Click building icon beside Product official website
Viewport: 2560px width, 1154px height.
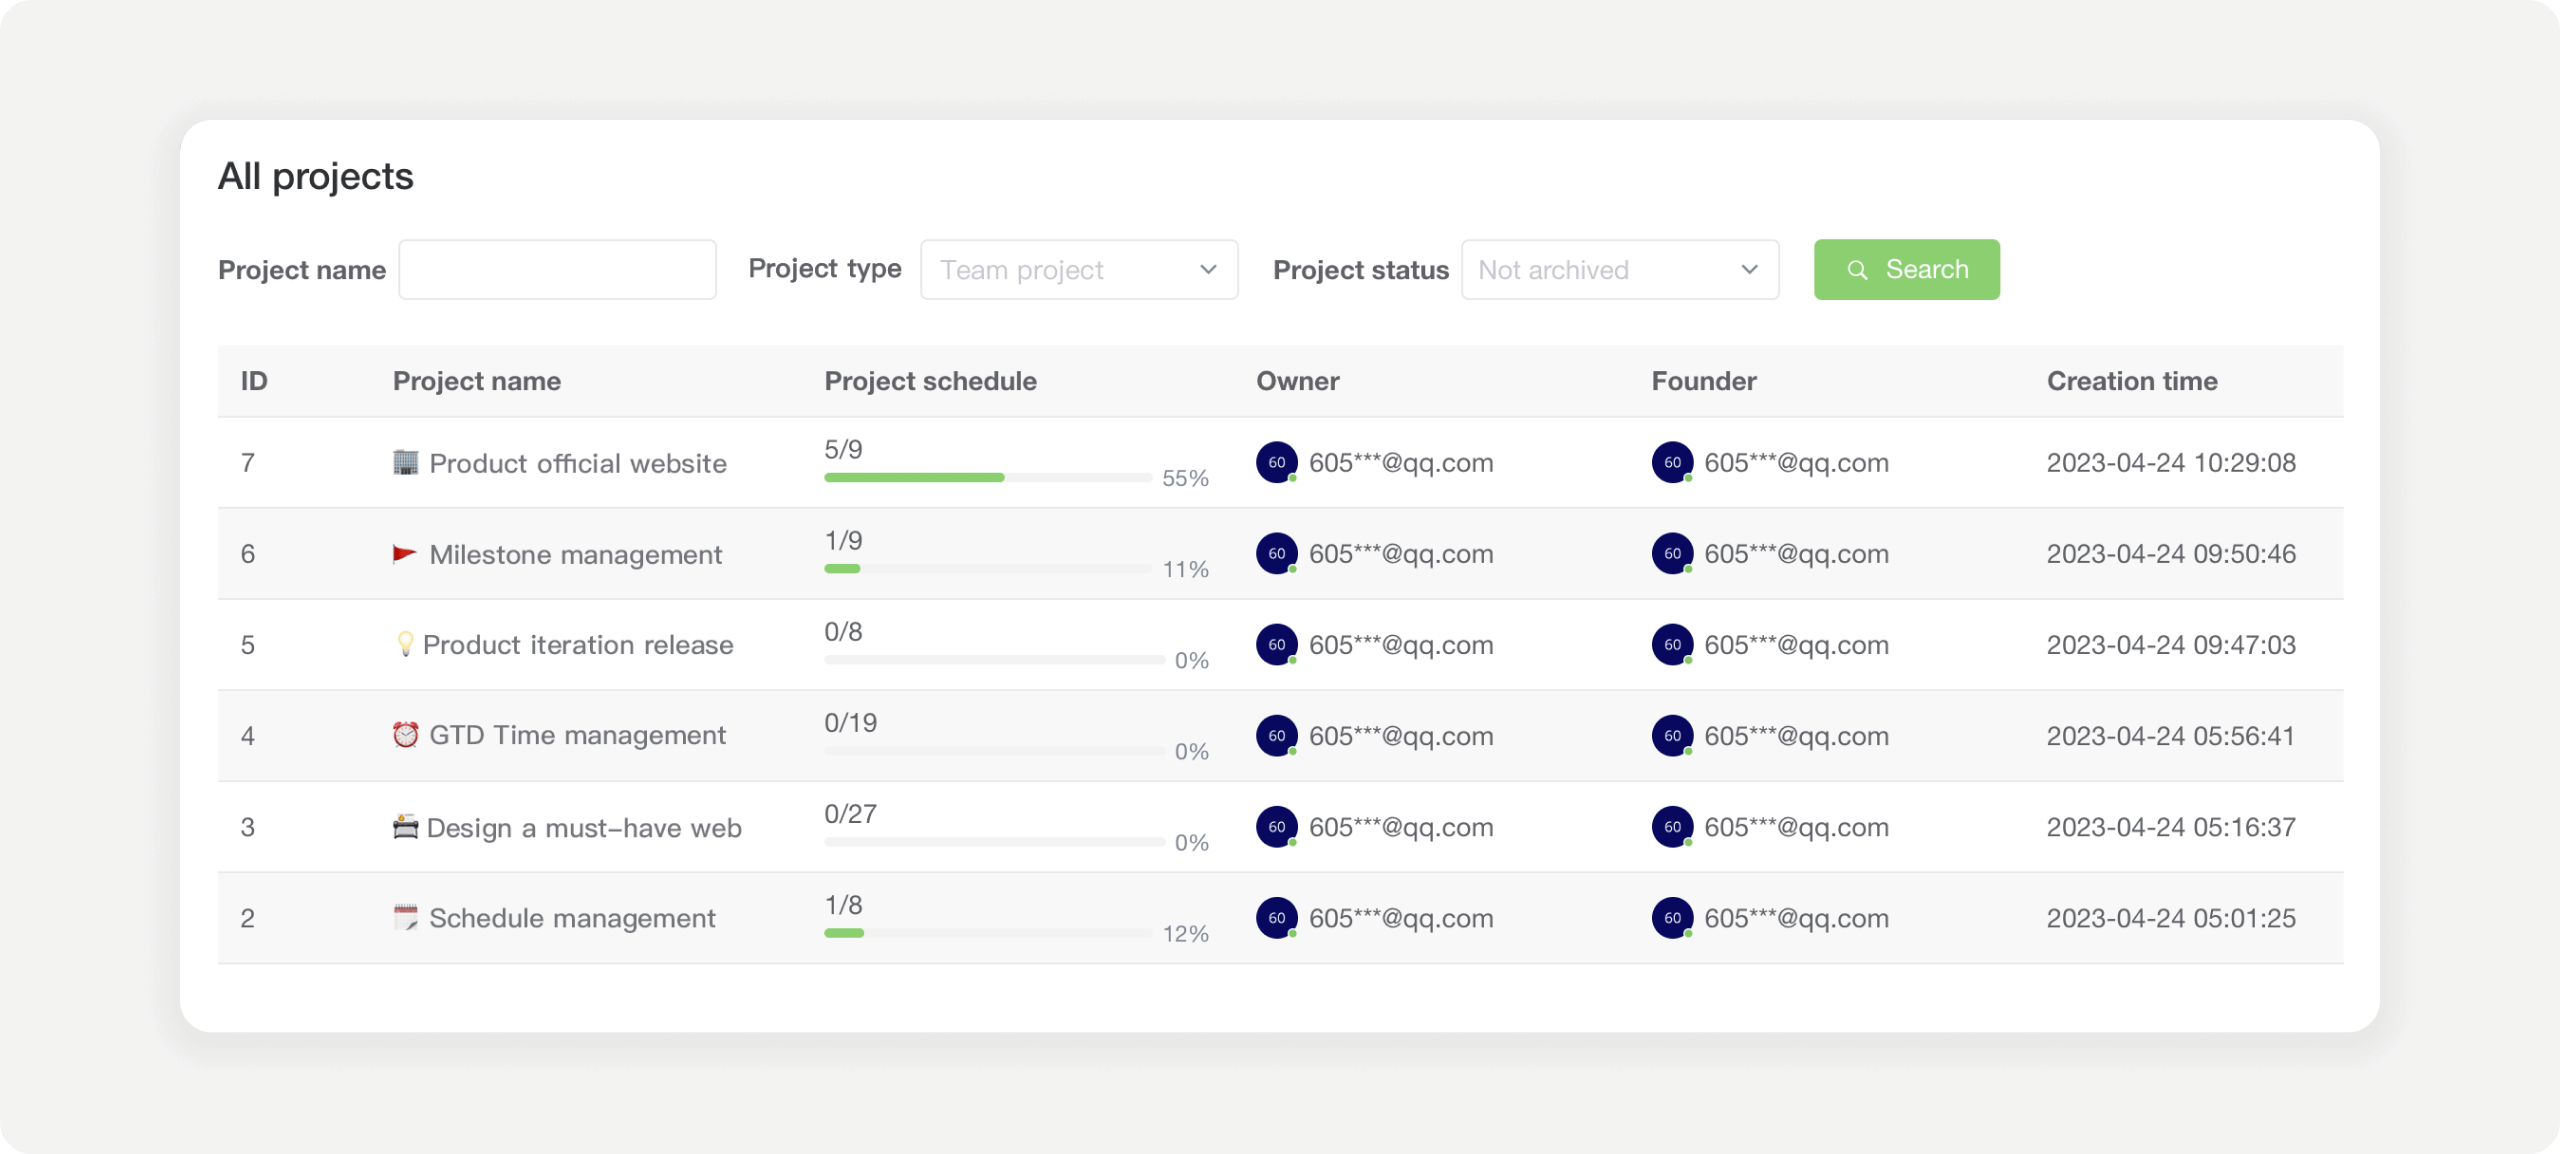[x=405, y=463]
